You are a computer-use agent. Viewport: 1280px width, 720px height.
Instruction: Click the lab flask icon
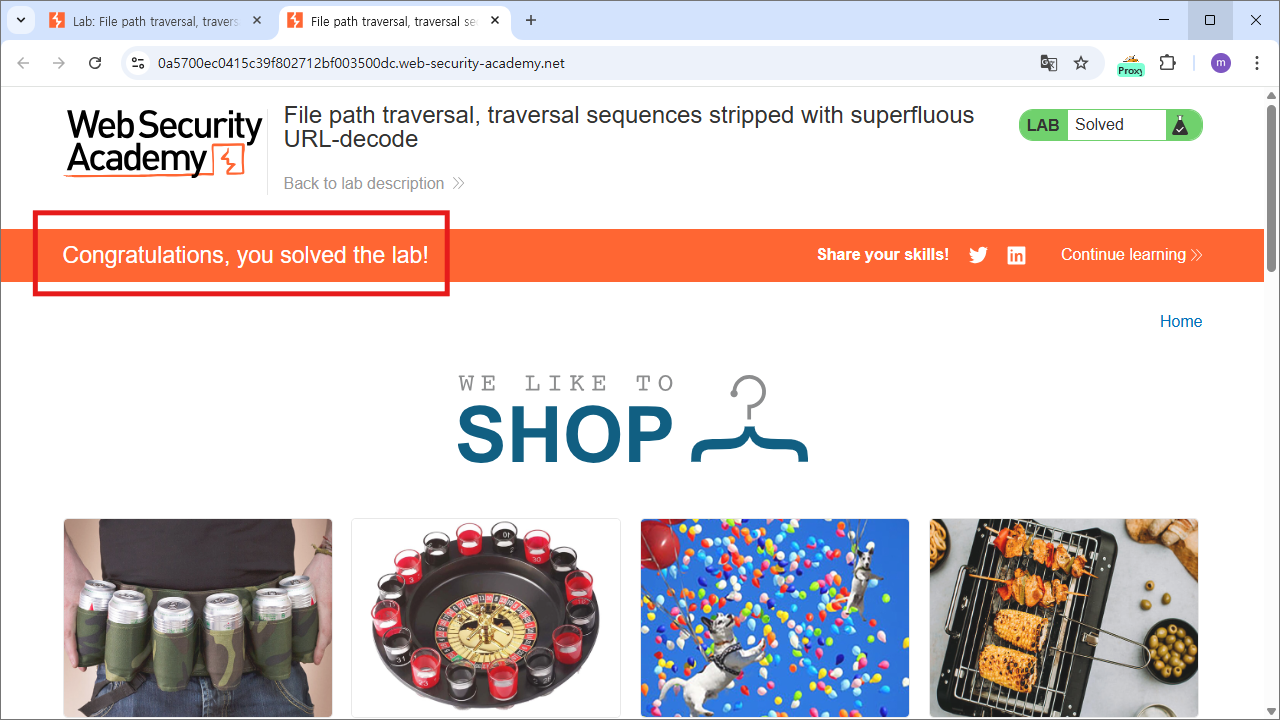[x=1180, y=125]
